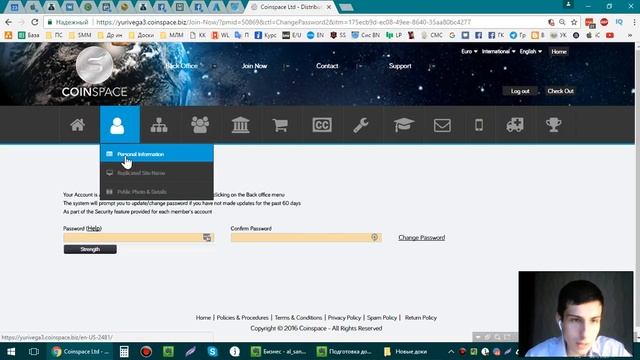The image size is (640, 360).
Task: Open Calculator from the taskbar
Action: pyautogui.click(x=124, y=351)
